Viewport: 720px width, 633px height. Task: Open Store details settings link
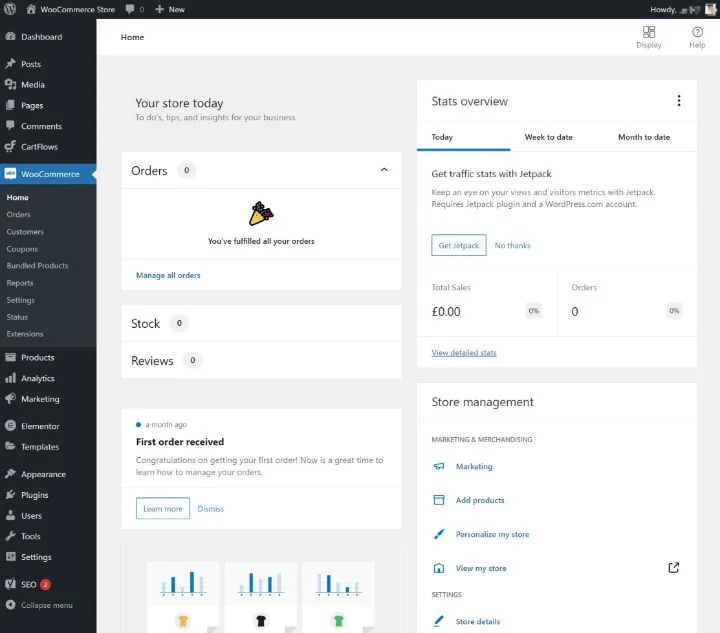(477, 621)
